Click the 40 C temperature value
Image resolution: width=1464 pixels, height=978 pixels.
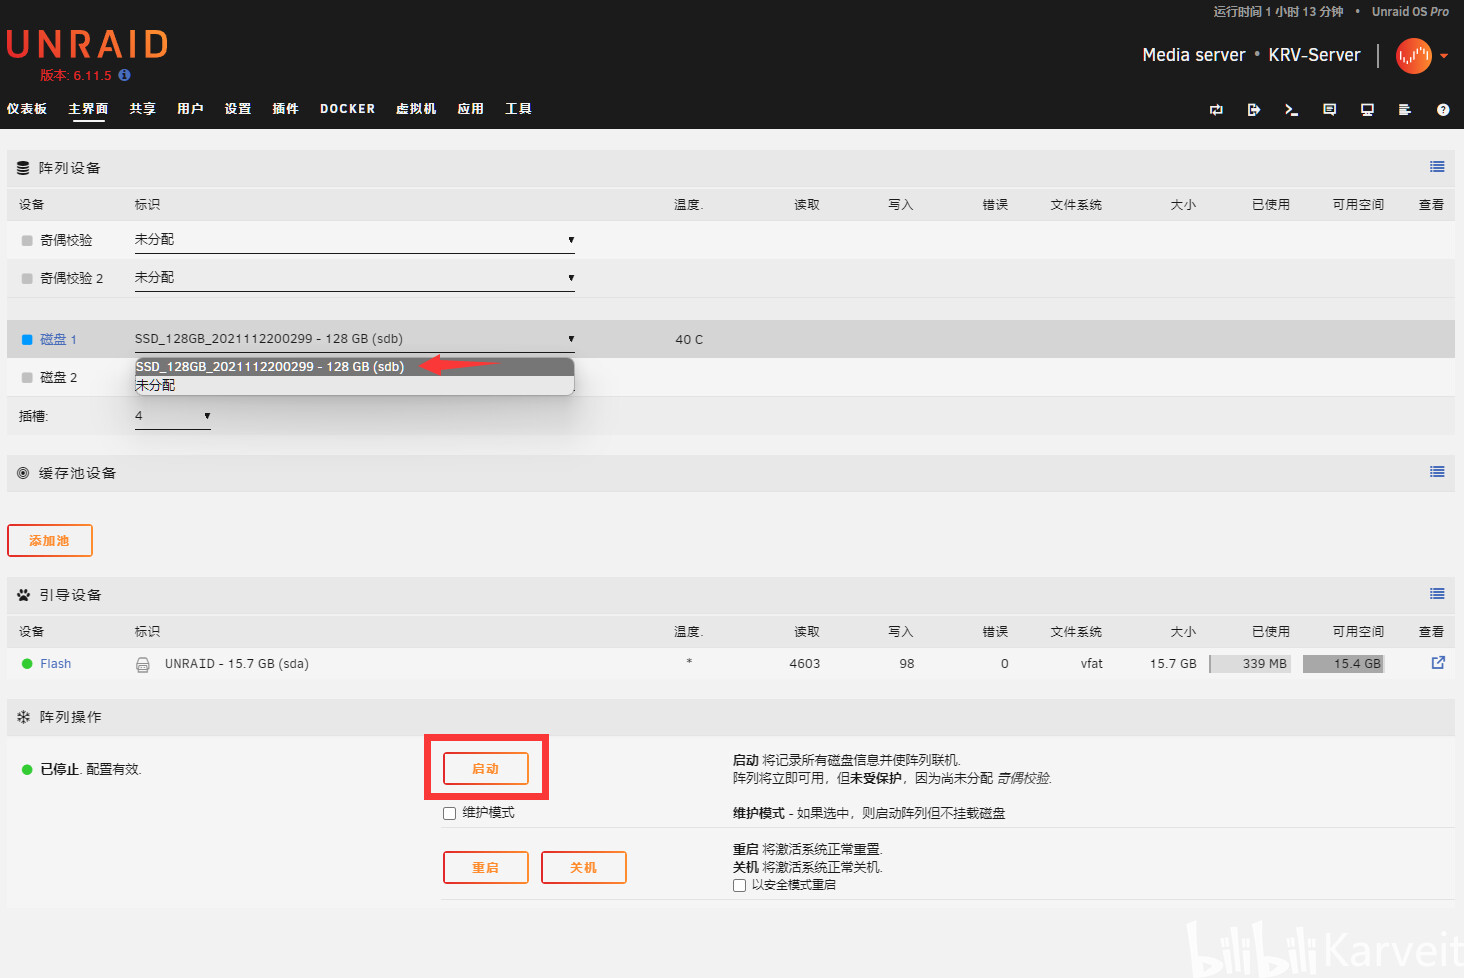689,340
